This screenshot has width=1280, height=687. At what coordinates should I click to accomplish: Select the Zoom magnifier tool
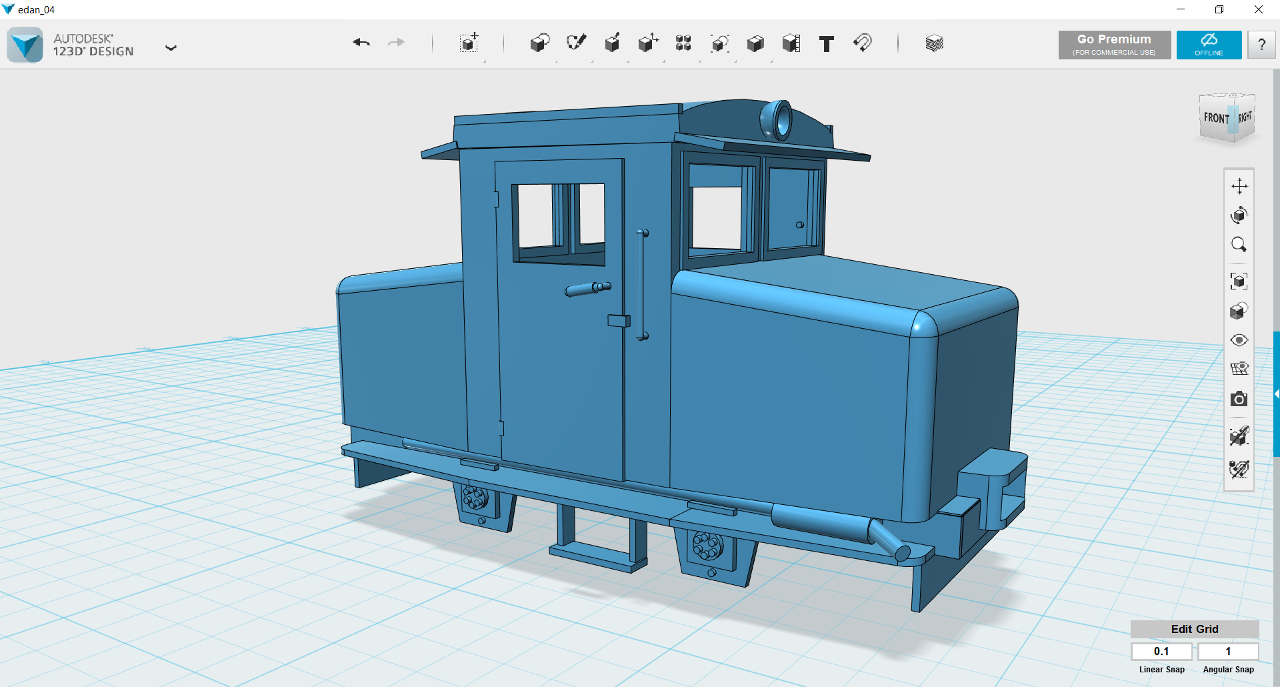[x=1239, y=244]
